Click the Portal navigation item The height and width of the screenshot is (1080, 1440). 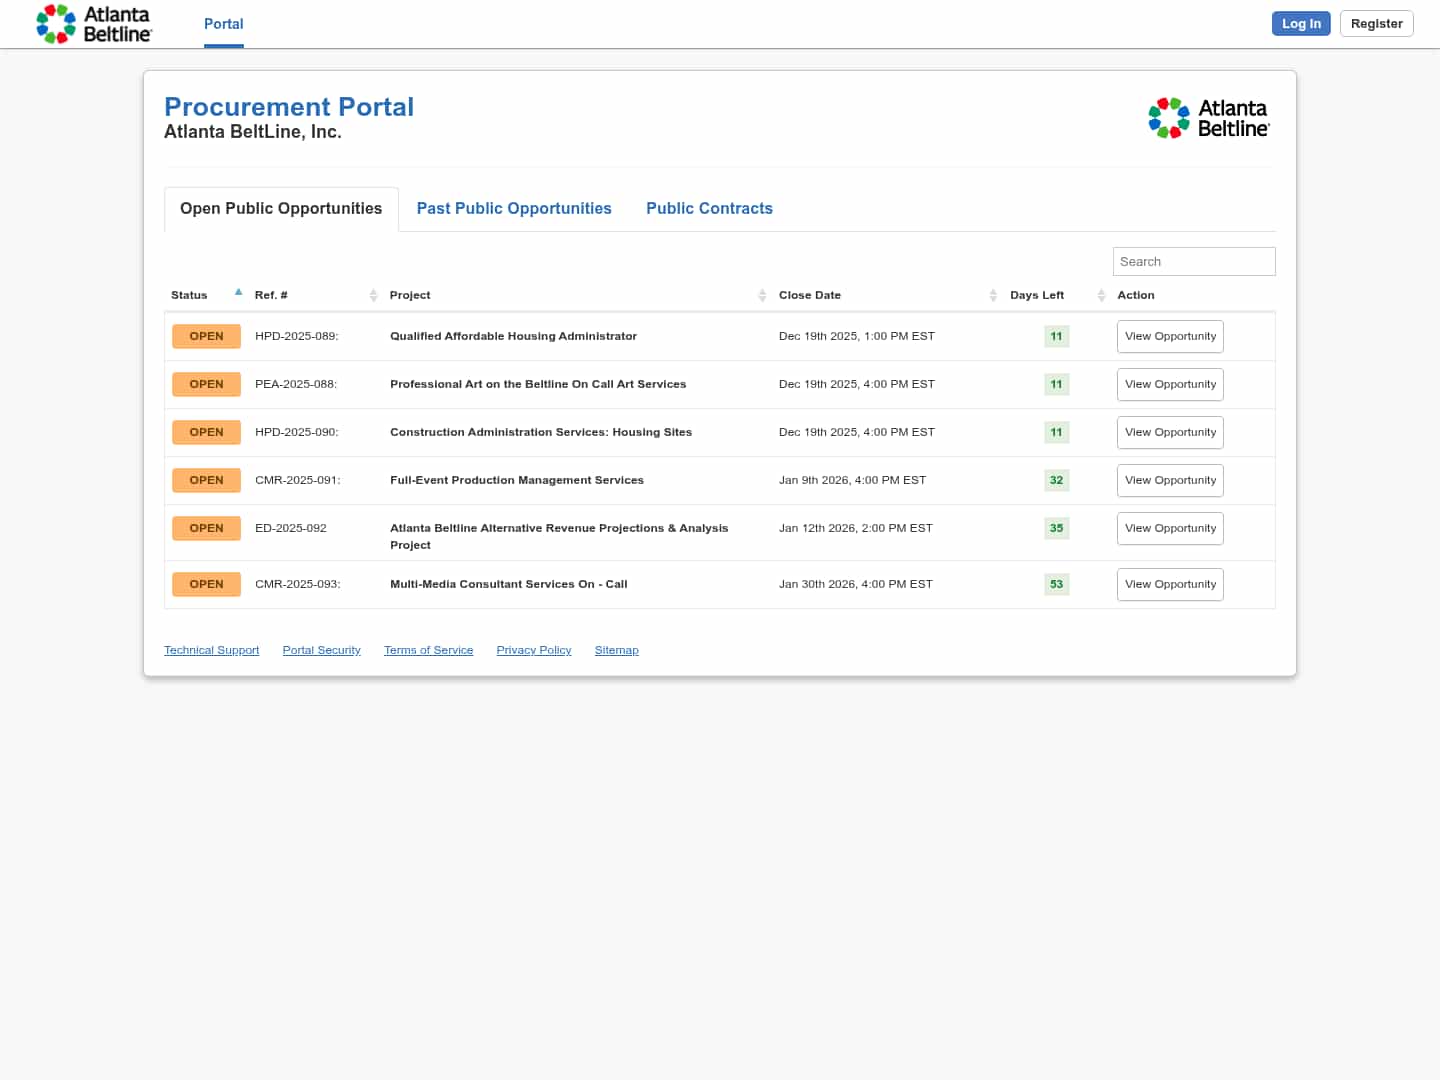pos(224,24)
